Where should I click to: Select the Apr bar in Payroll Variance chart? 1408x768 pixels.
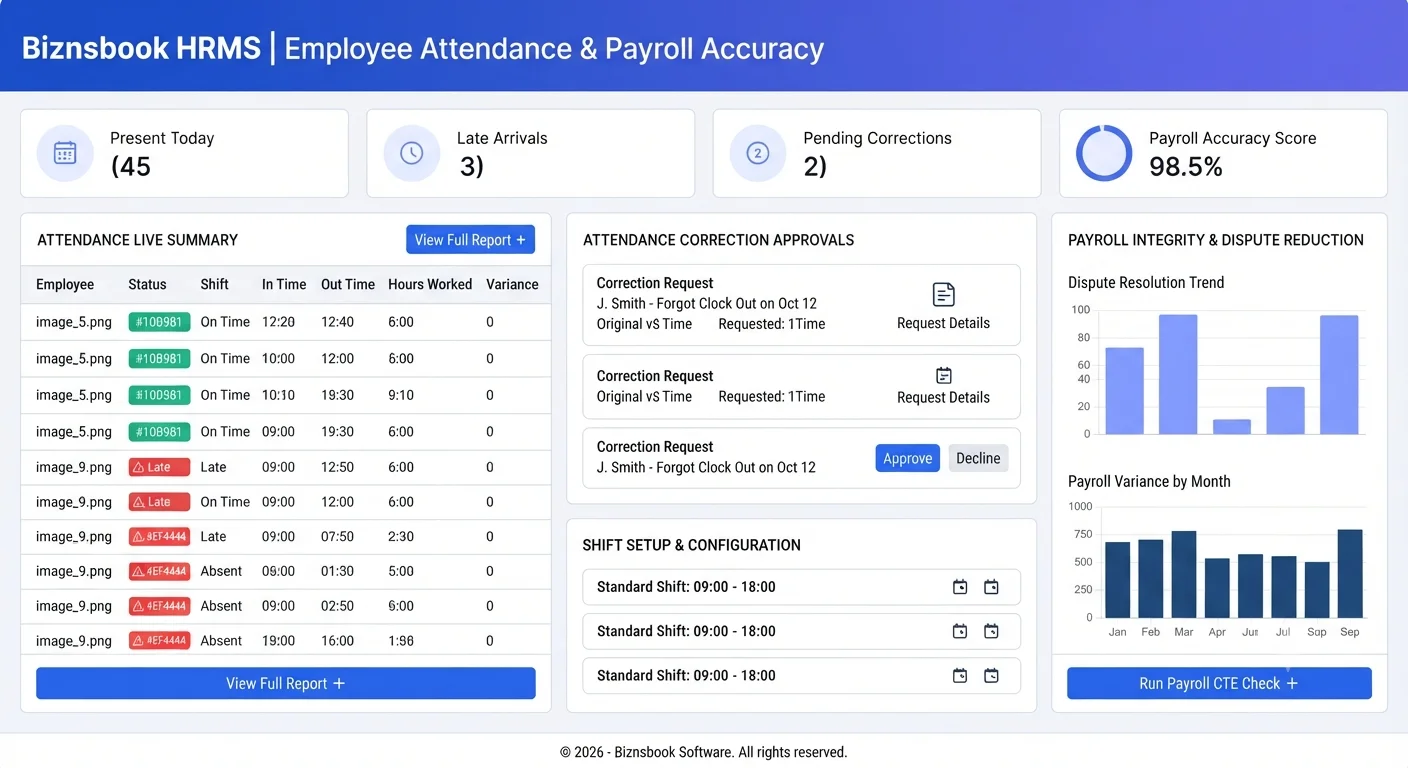click(x=1217, y=588)
